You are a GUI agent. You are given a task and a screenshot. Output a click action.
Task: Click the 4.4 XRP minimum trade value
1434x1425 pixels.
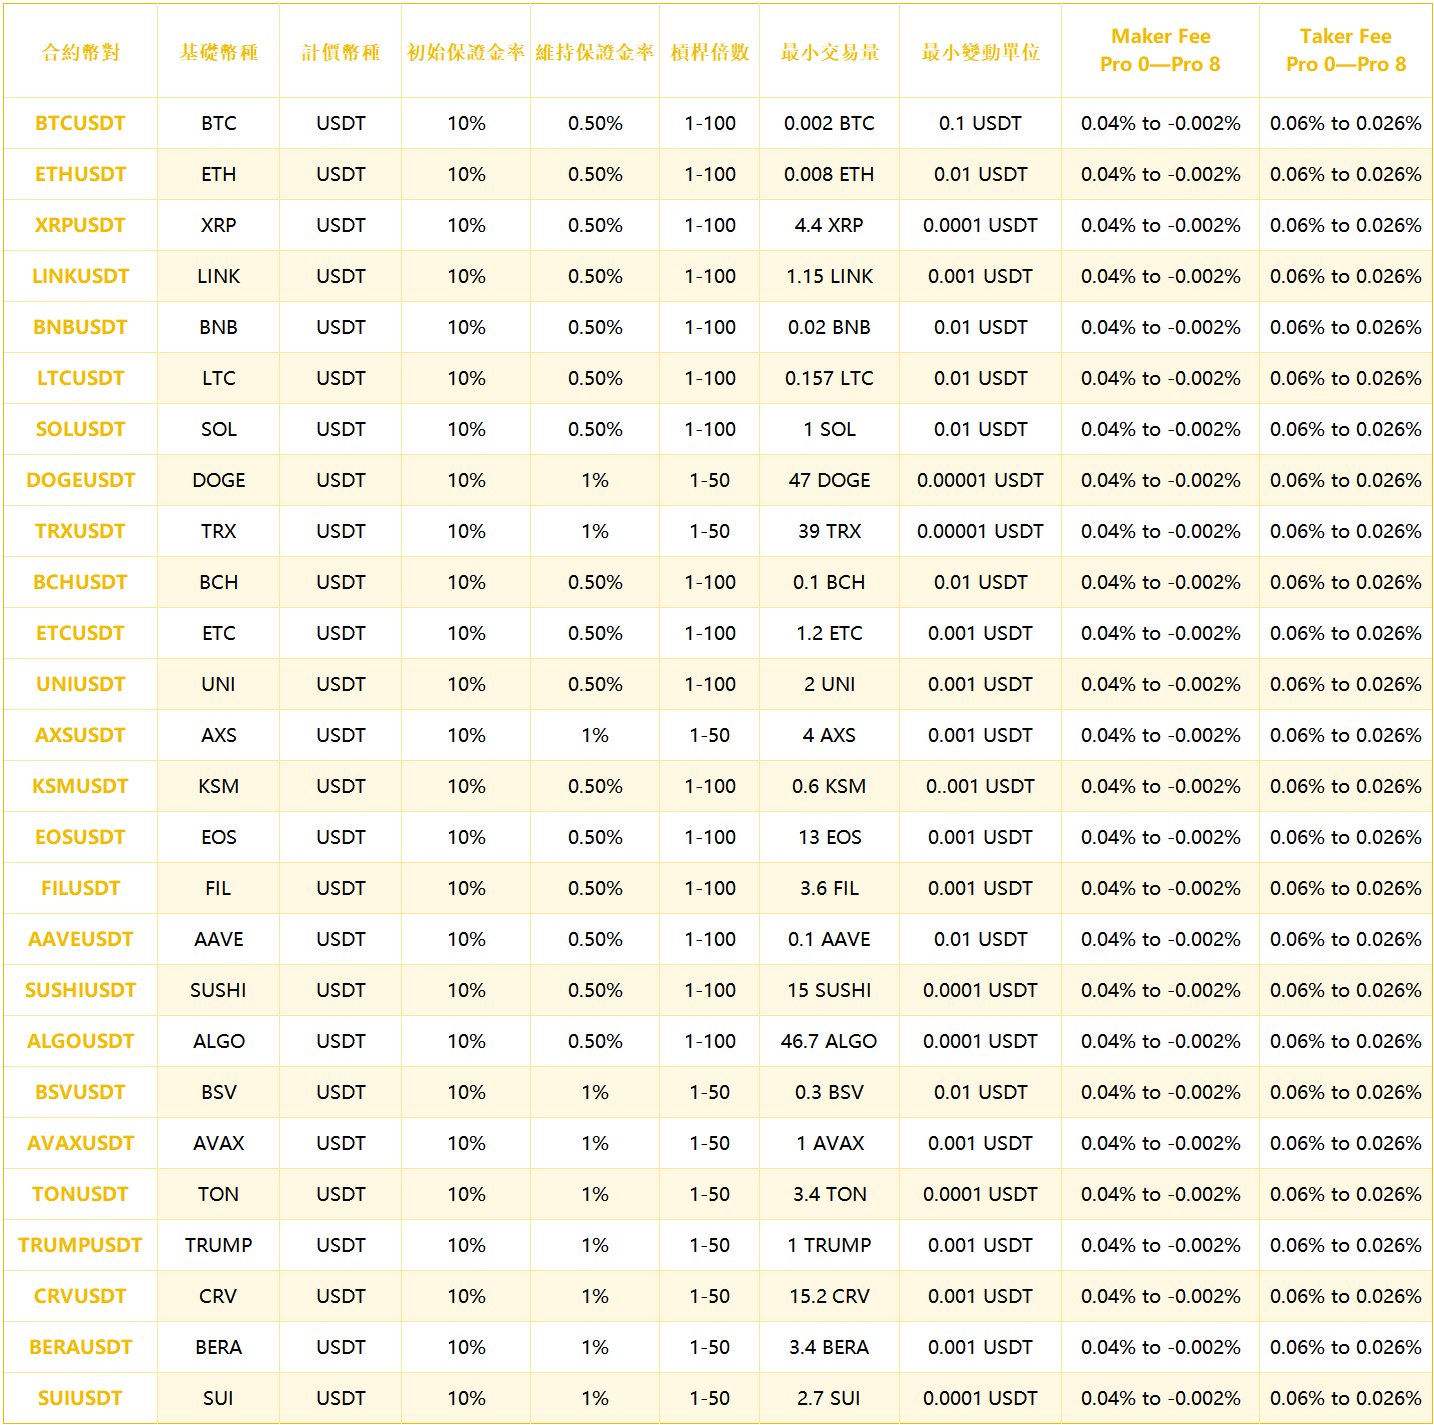pos(829,225)
